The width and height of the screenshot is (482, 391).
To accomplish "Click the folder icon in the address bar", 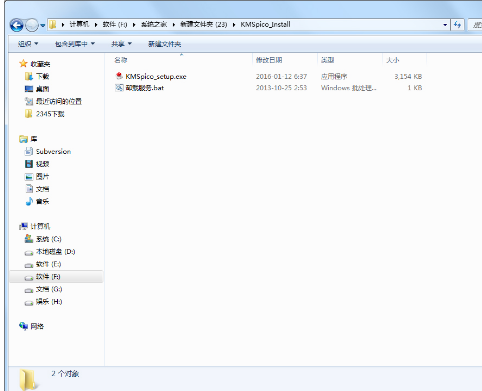I will [53, 24].
